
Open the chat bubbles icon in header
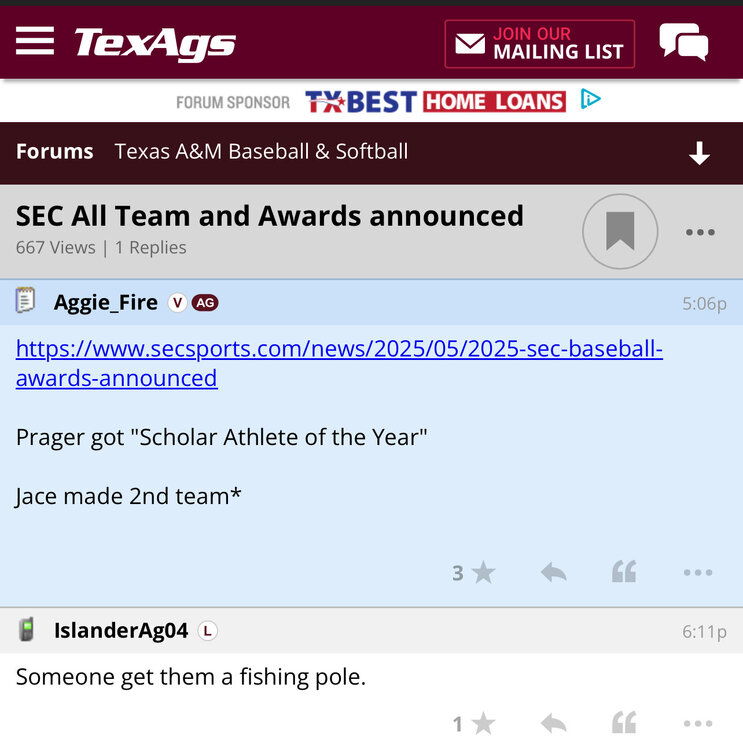[684, 43]
